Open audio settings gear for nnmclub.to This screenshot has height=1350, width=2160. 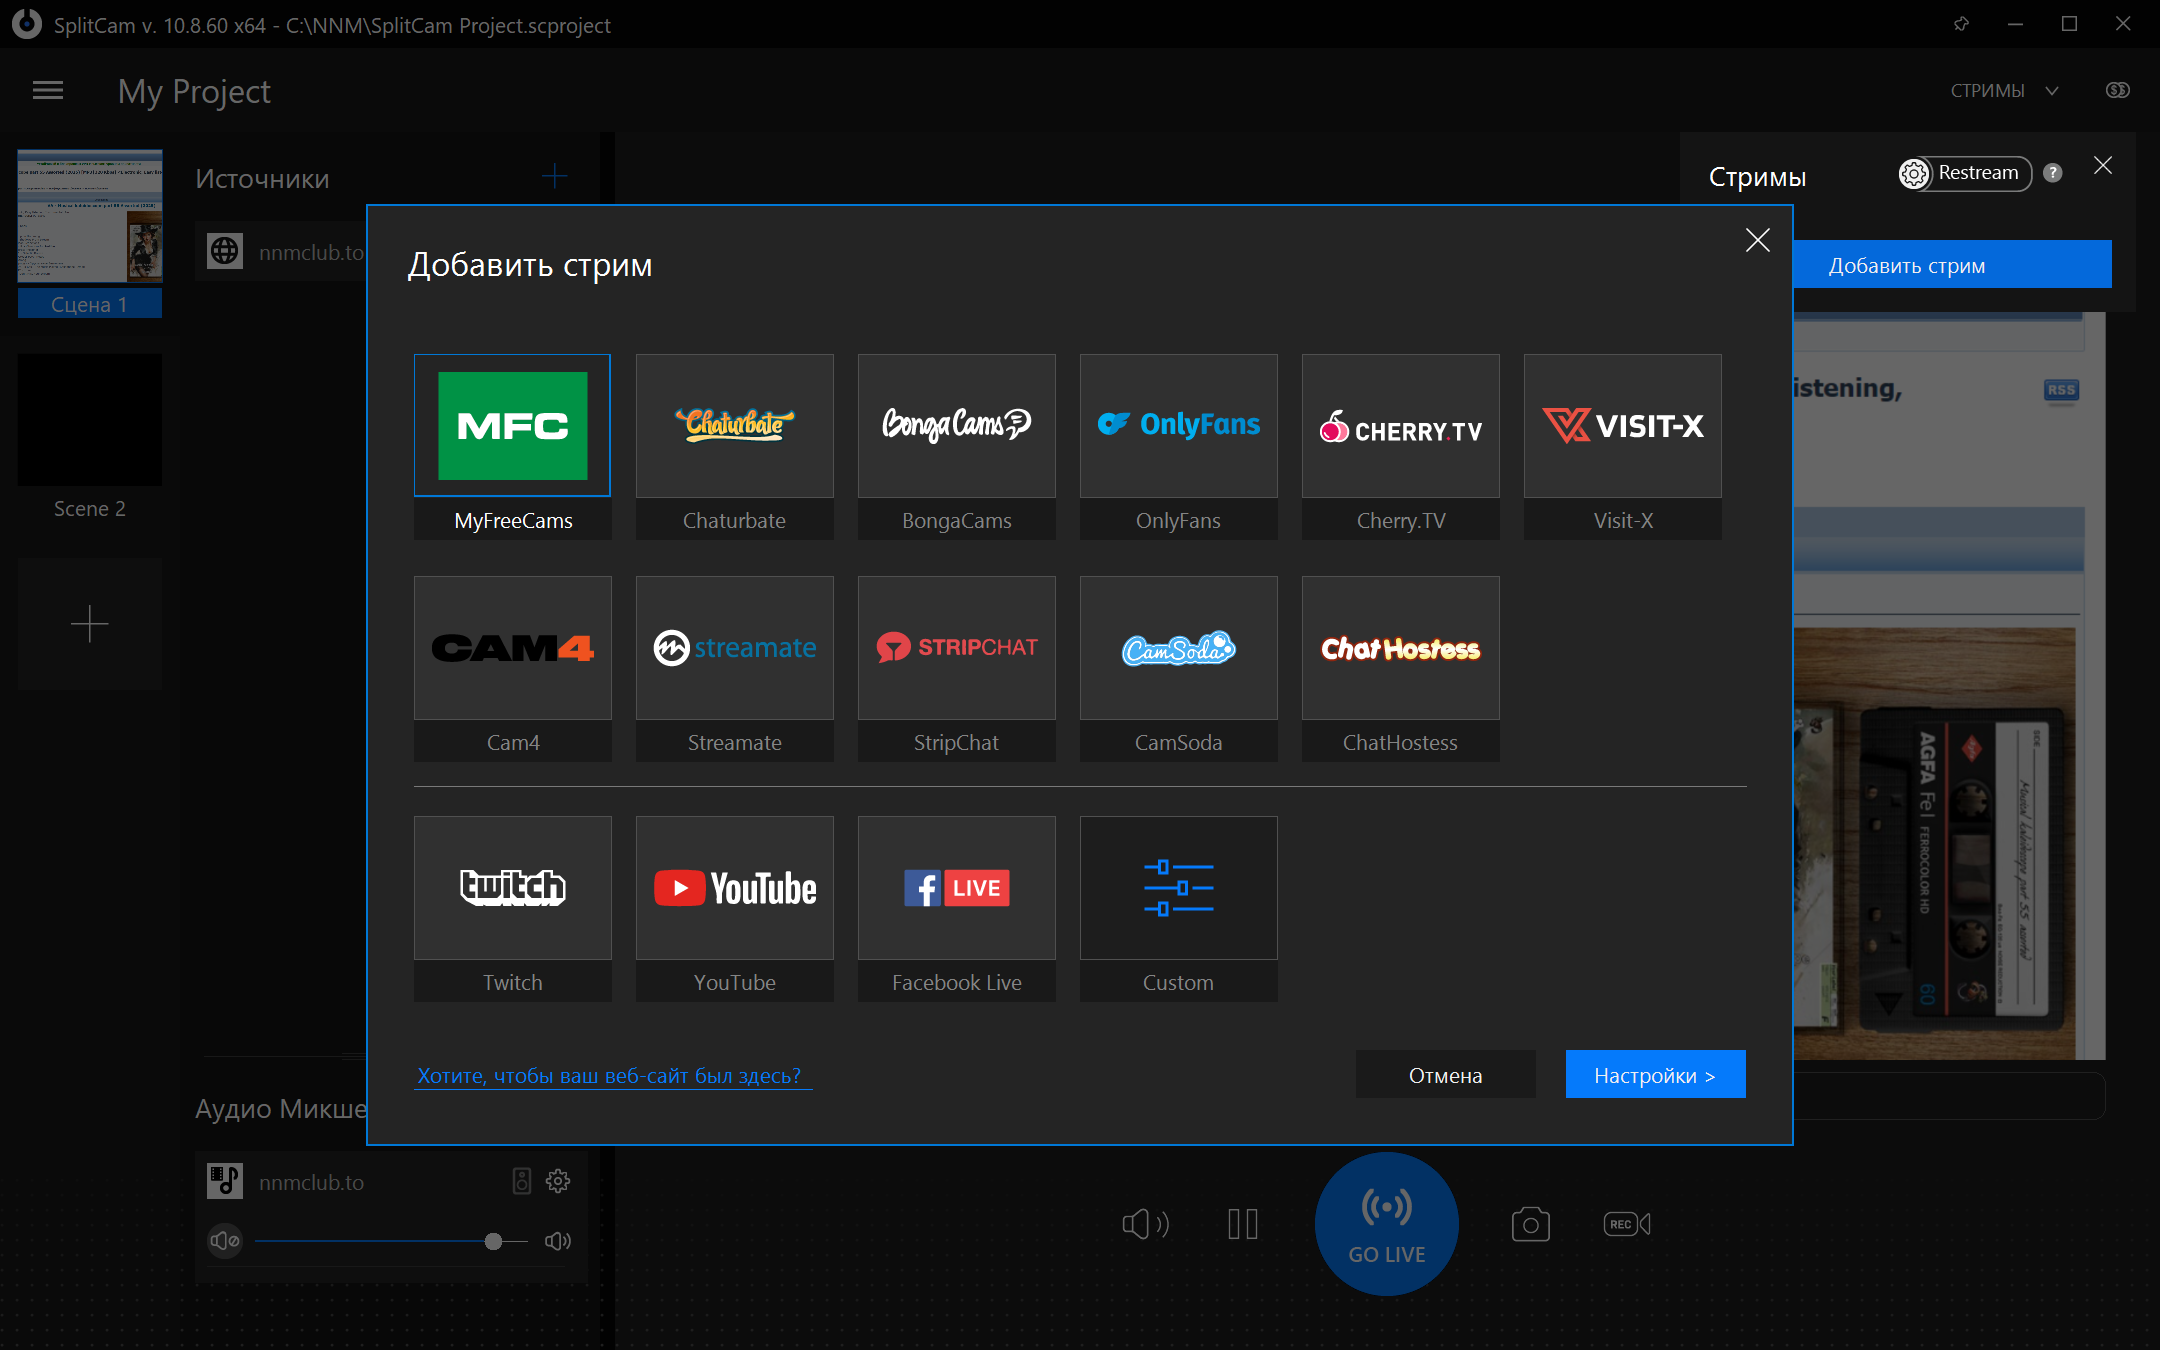point(558,1181)
